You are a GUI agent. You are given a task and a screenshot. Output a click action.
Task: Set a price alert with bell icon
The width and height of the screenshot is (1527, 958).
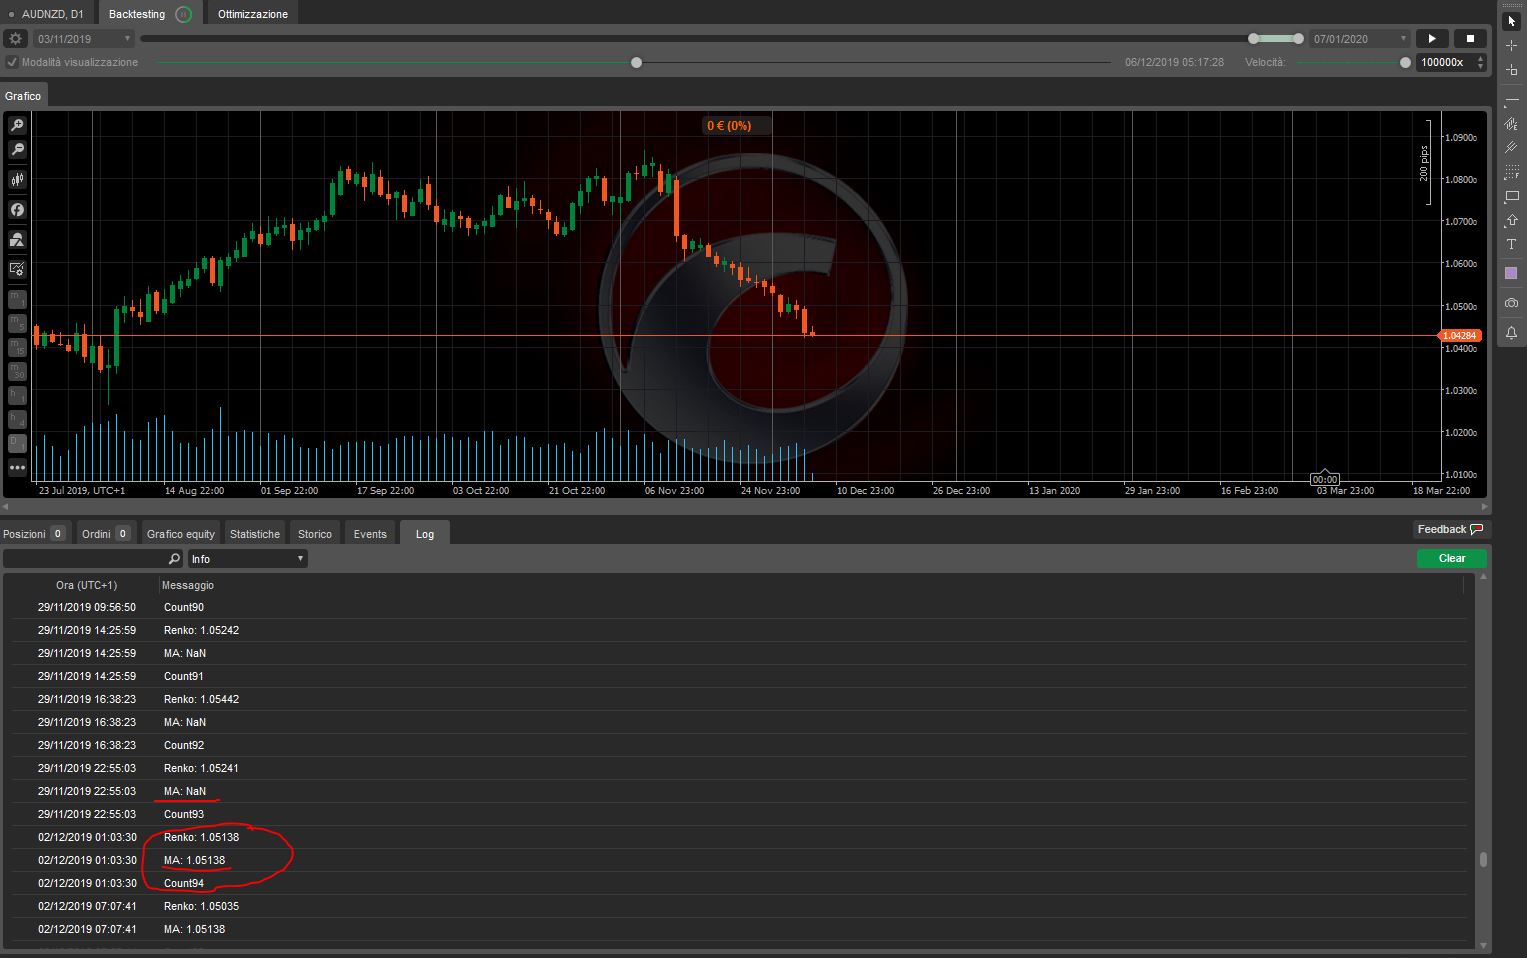[x=1511, y=333]
